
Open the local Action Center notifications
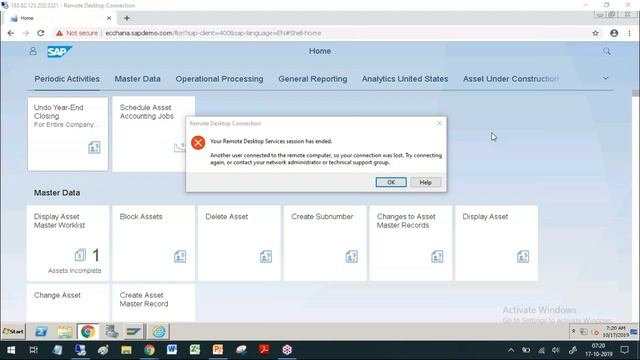point(624,350)
